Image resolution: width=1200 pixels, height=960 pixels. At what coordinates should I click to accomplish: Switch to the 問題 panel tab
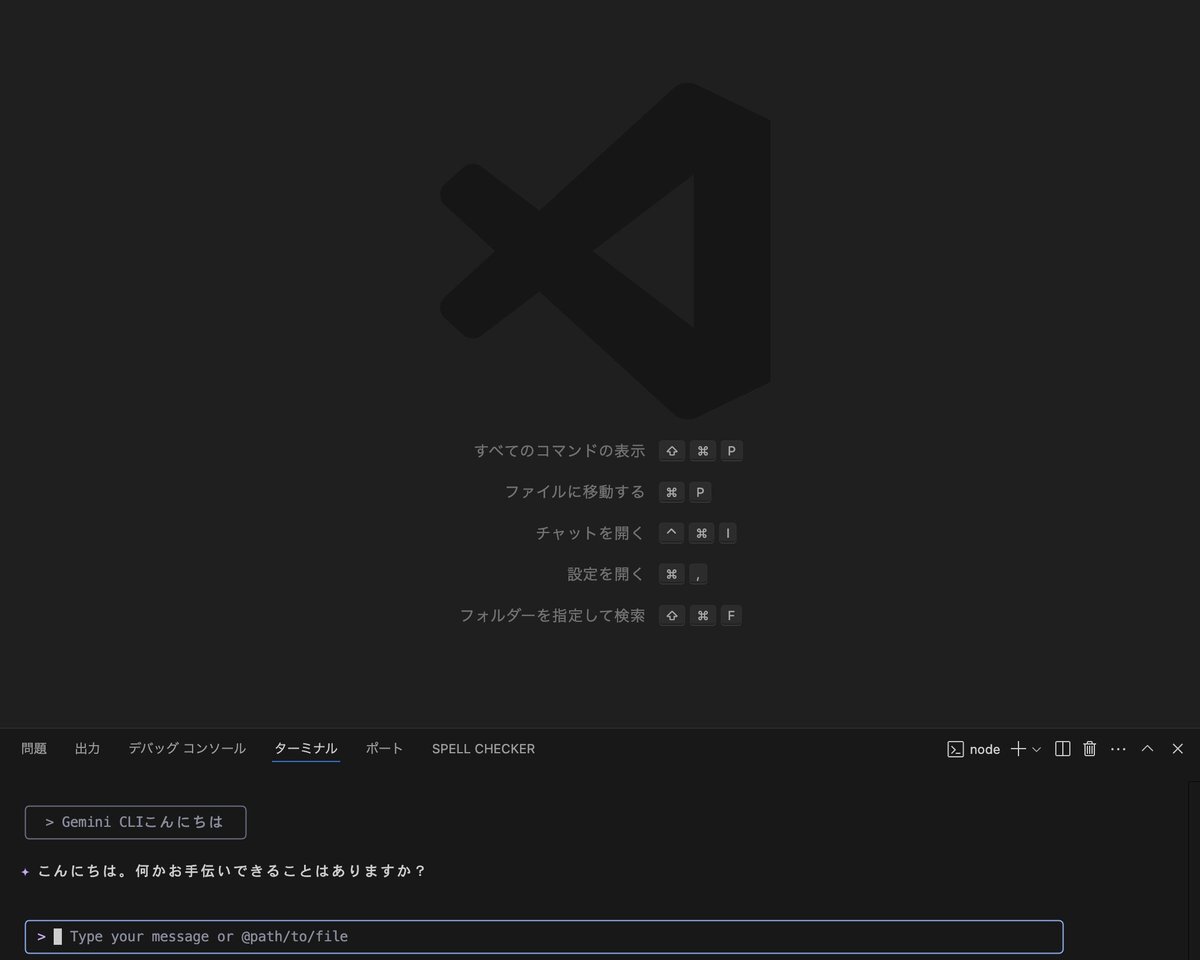pos(34,749)
